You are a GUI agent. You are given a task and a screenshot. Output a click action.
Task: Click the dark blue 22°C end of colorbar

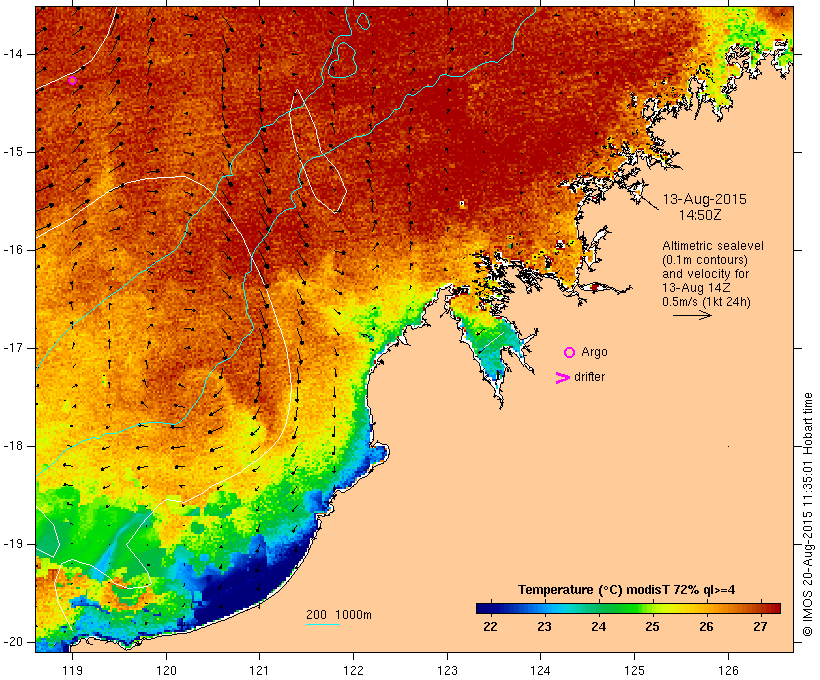(x=482, y=608)
